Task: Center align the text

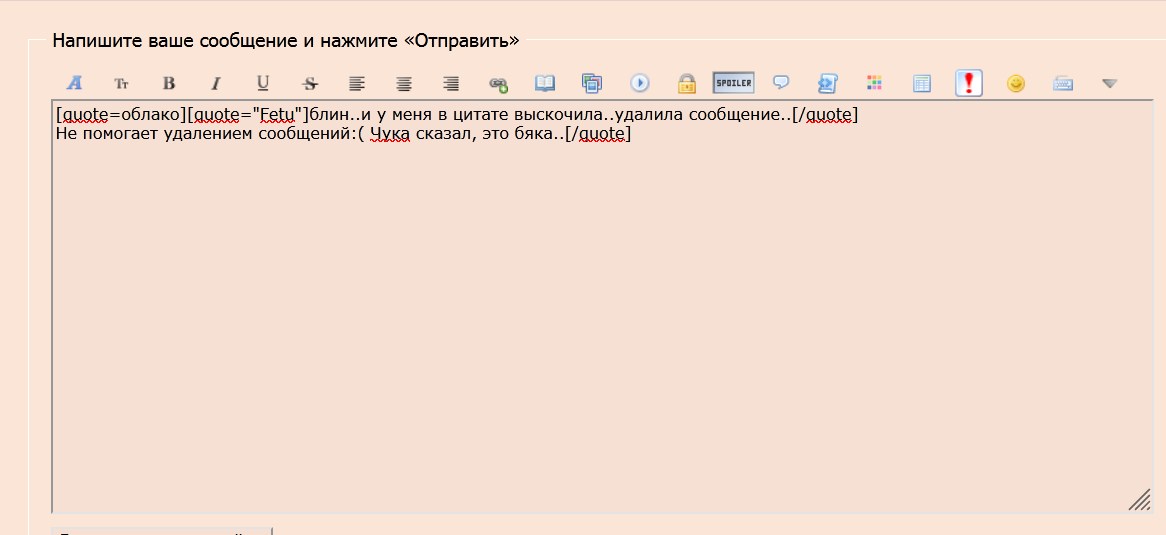Action: click(404, 83)
